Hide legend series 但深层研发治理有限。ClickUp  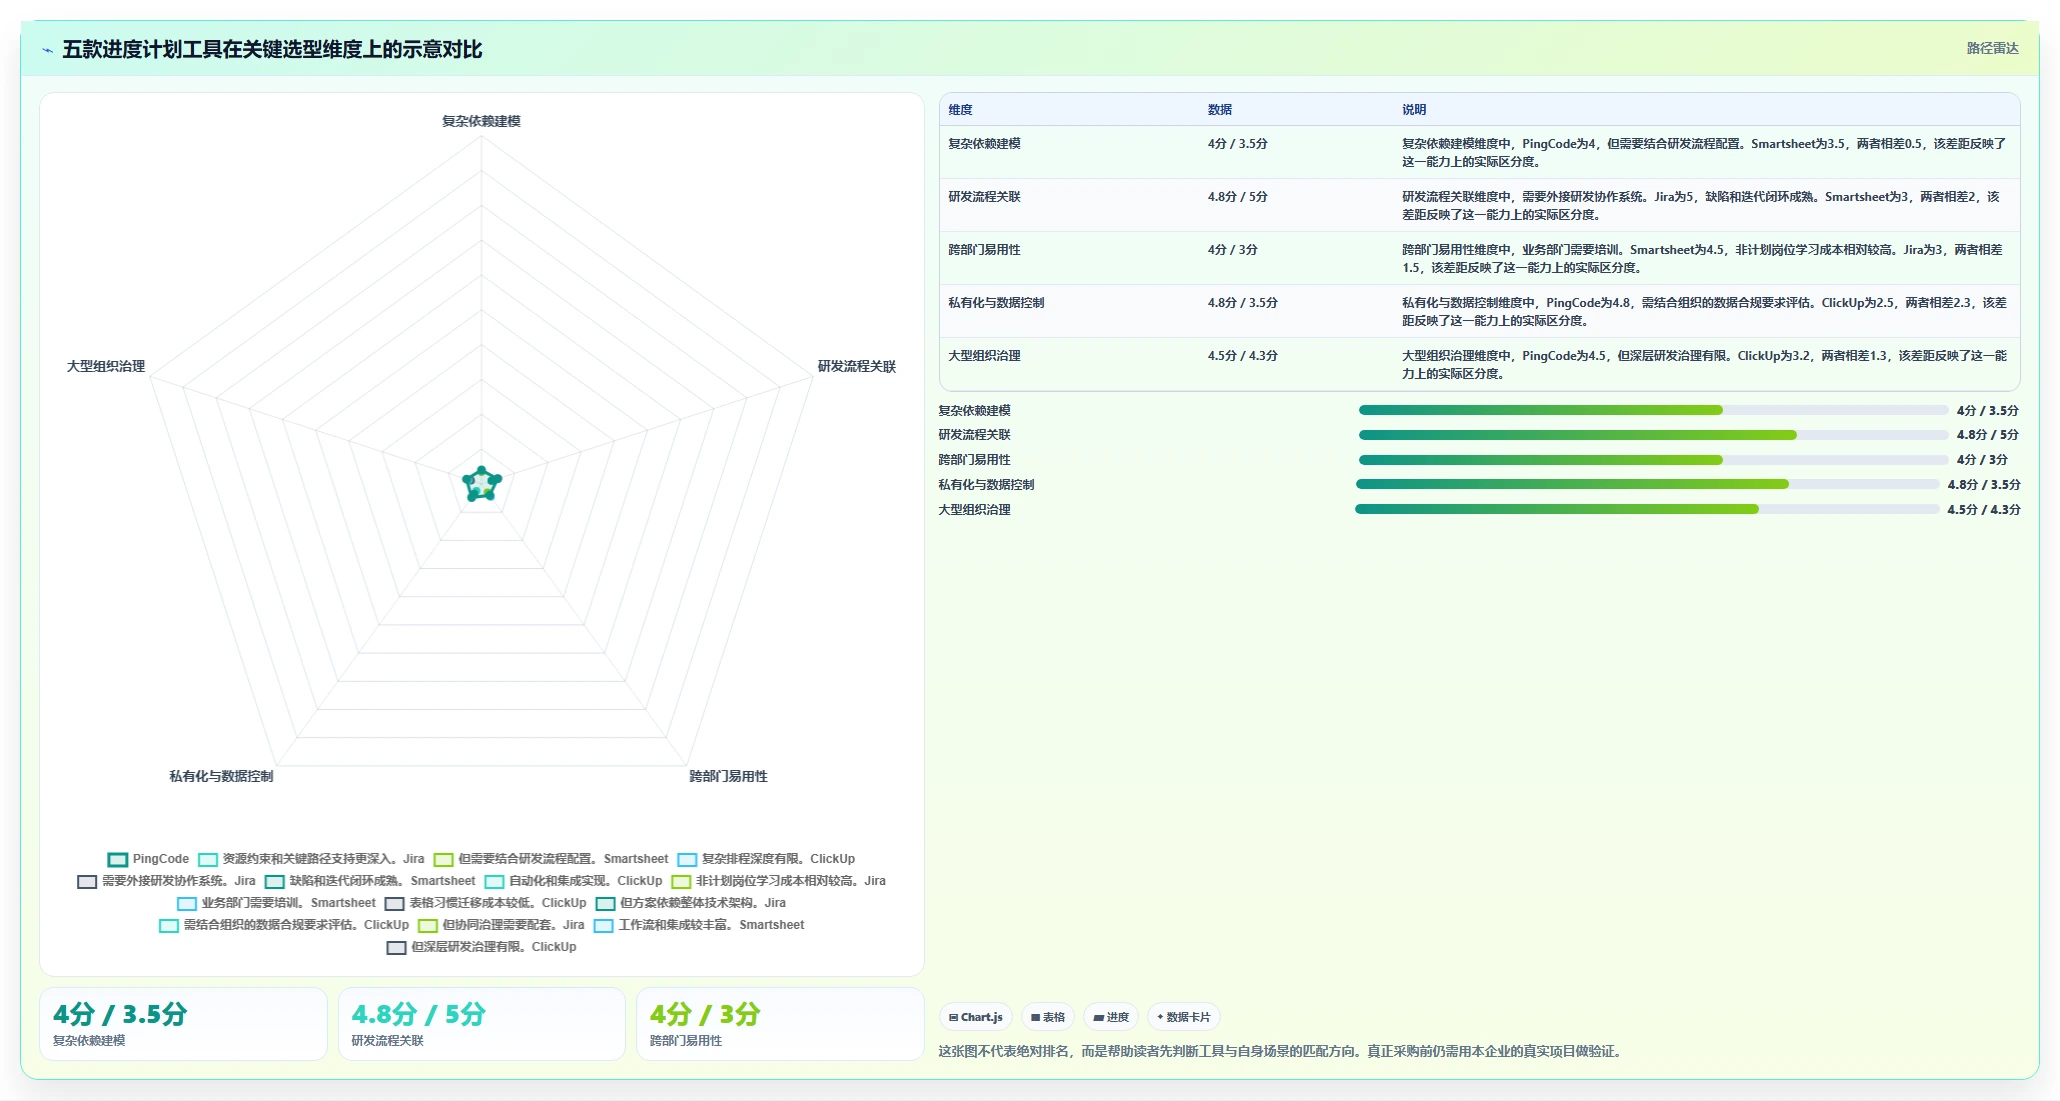click(482, 947)
